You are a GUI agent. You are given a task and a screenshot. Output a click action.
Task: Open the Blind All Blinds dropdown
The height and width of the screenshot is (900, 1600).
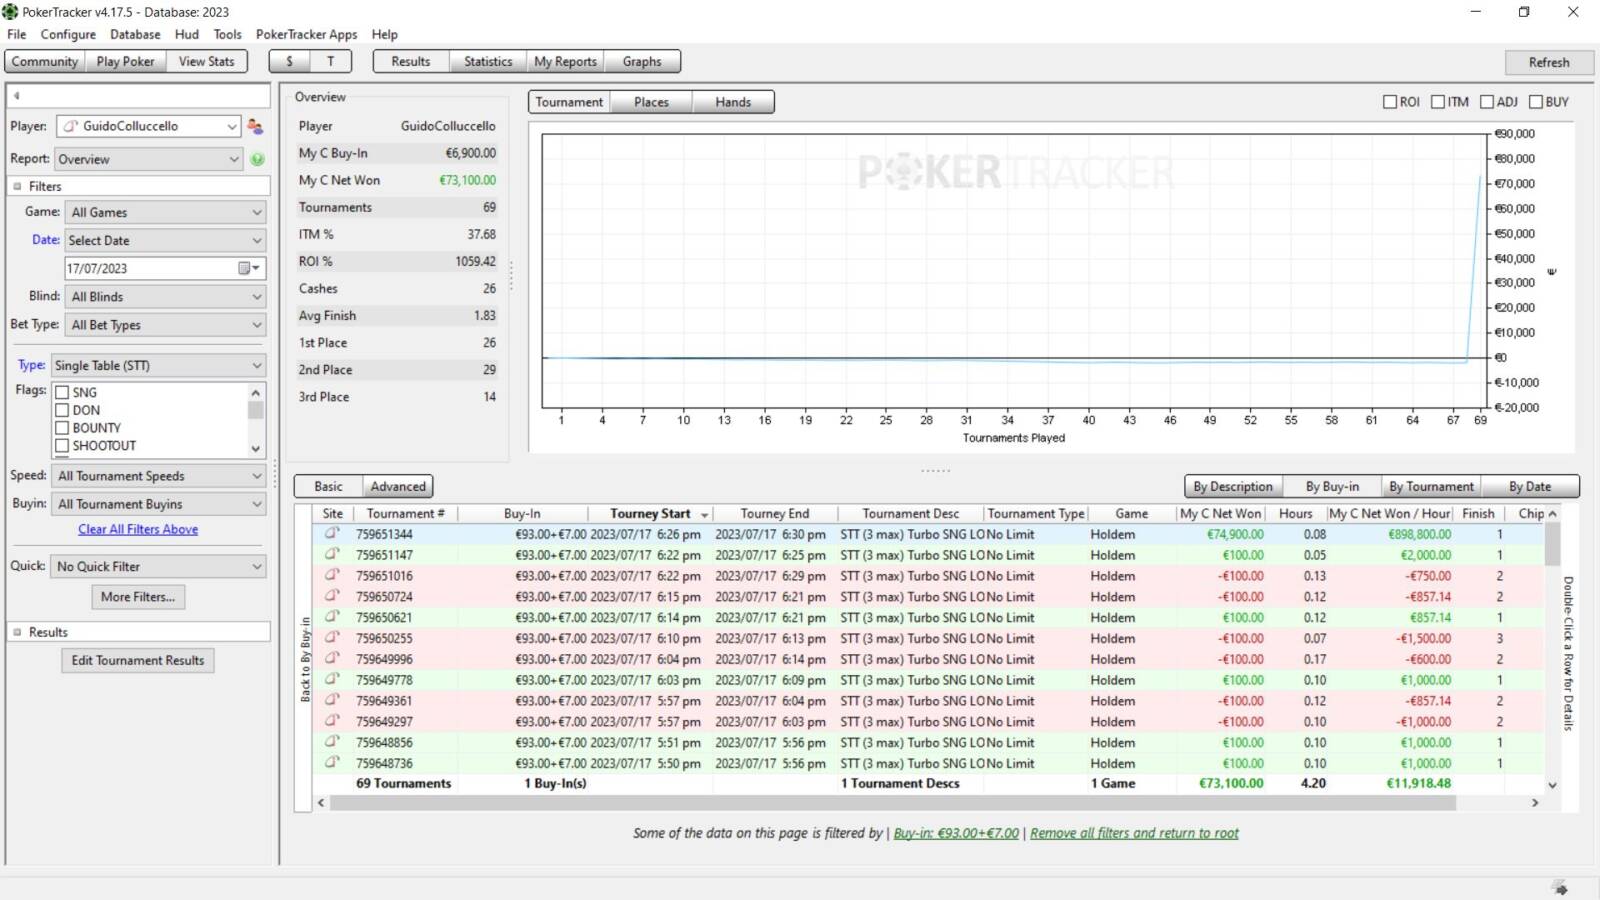click(166, 297)
